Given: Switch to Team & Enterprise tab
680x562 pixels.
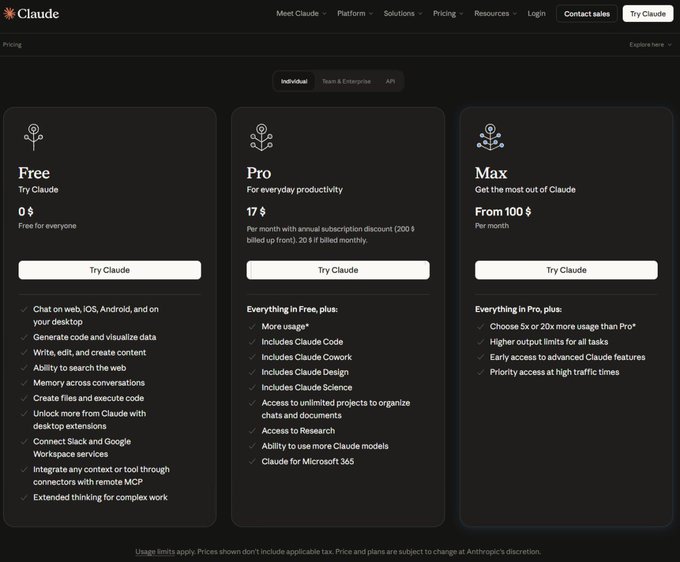Looking at the screenshot, I should pos(346,81).
